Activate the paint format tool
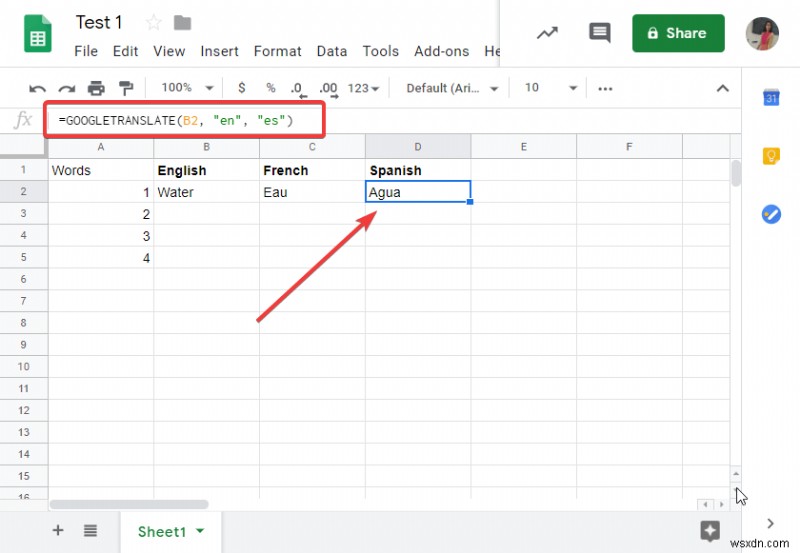800x553 pixels. point(126,88)
